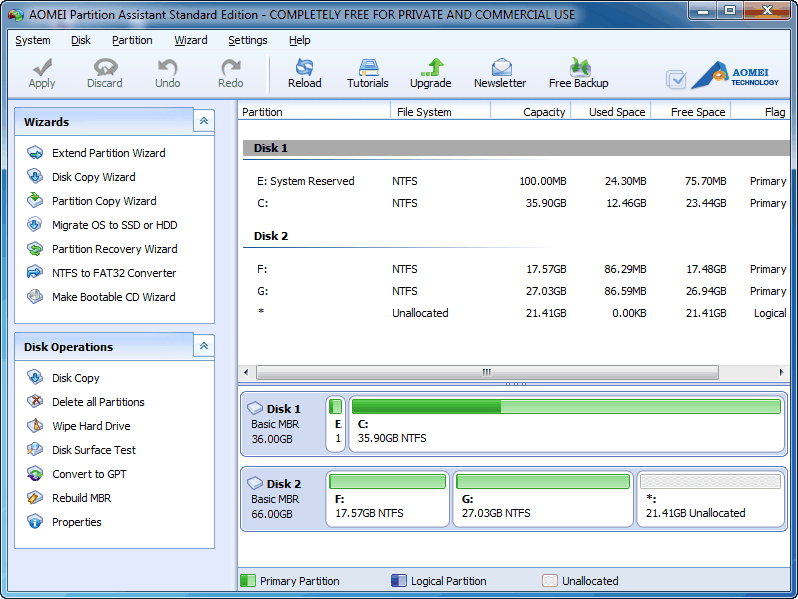Image resolution: width=798 pixels, height=599 pixels.
Task: Click the Extend Partition Wizard icon
Action: coord(35,153)
